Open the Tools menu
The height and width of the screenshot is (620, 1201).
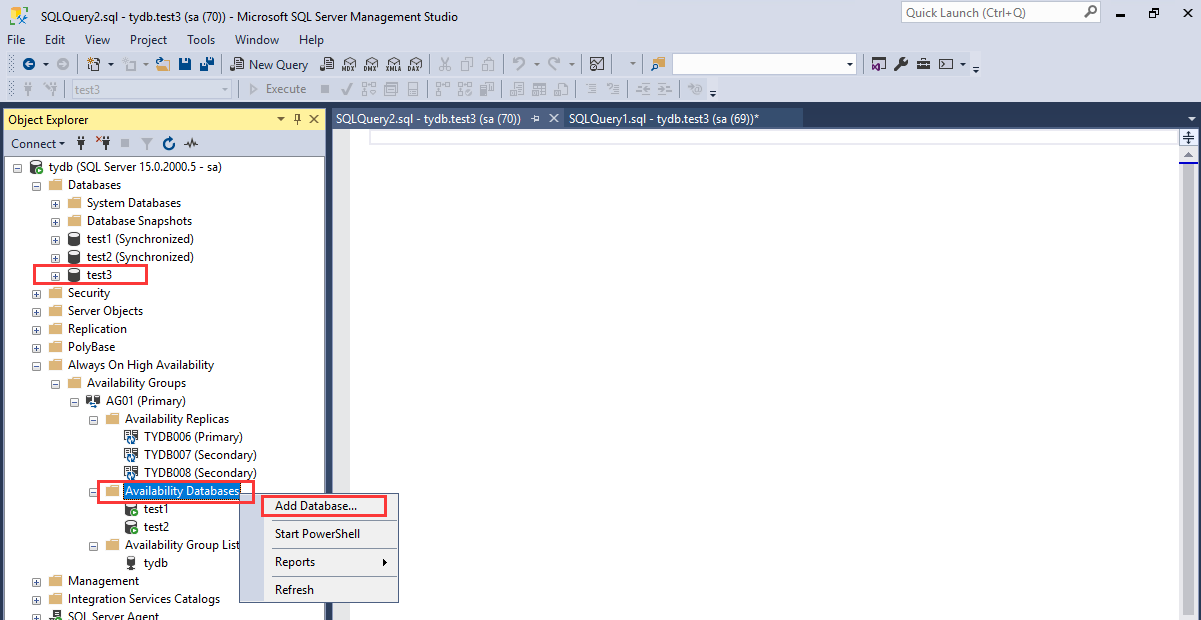tap(201, 40)
